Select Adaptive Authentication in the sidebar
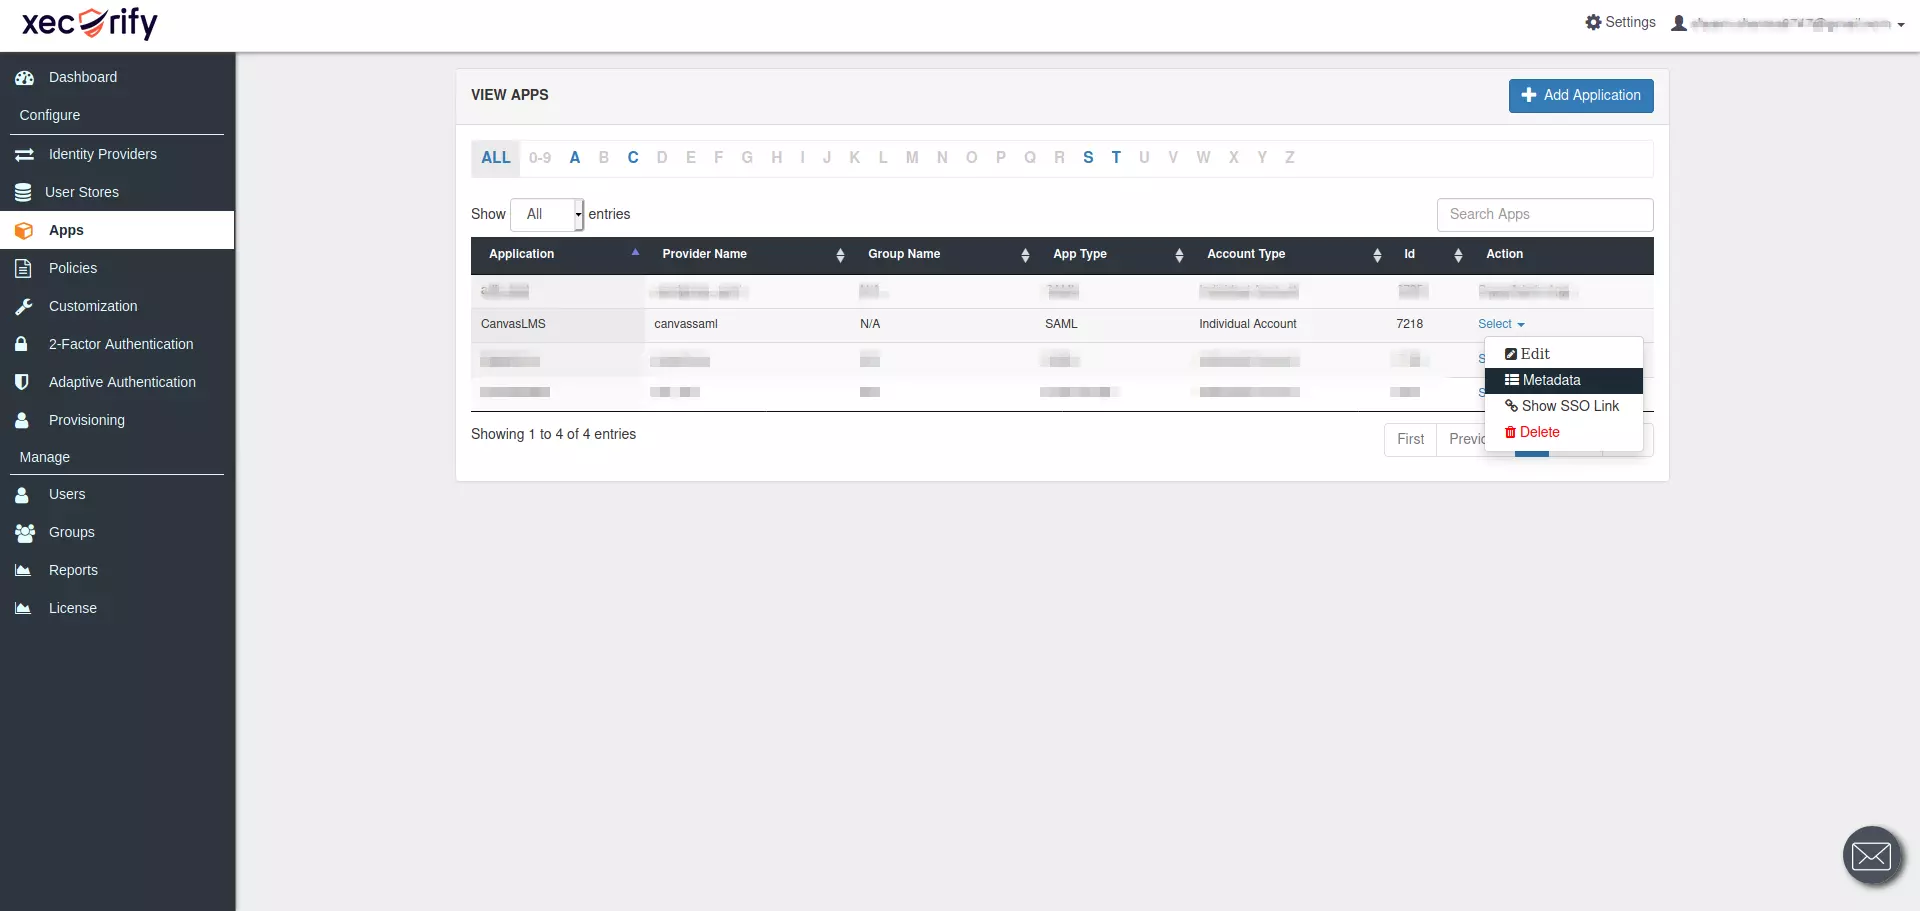This screenshot has height=911, width=1920. point(122,381)
